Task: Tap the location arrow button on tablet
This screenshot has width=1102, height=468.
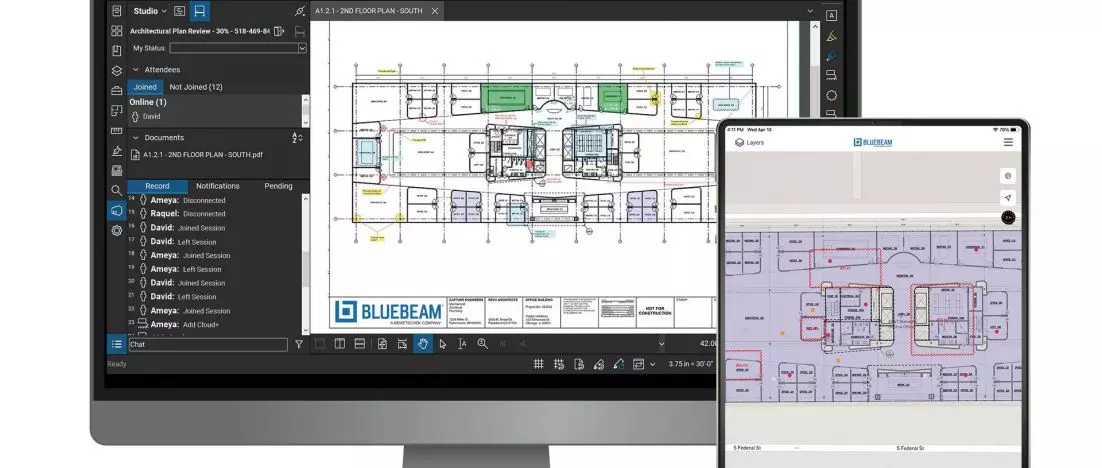Action: 1008,197
